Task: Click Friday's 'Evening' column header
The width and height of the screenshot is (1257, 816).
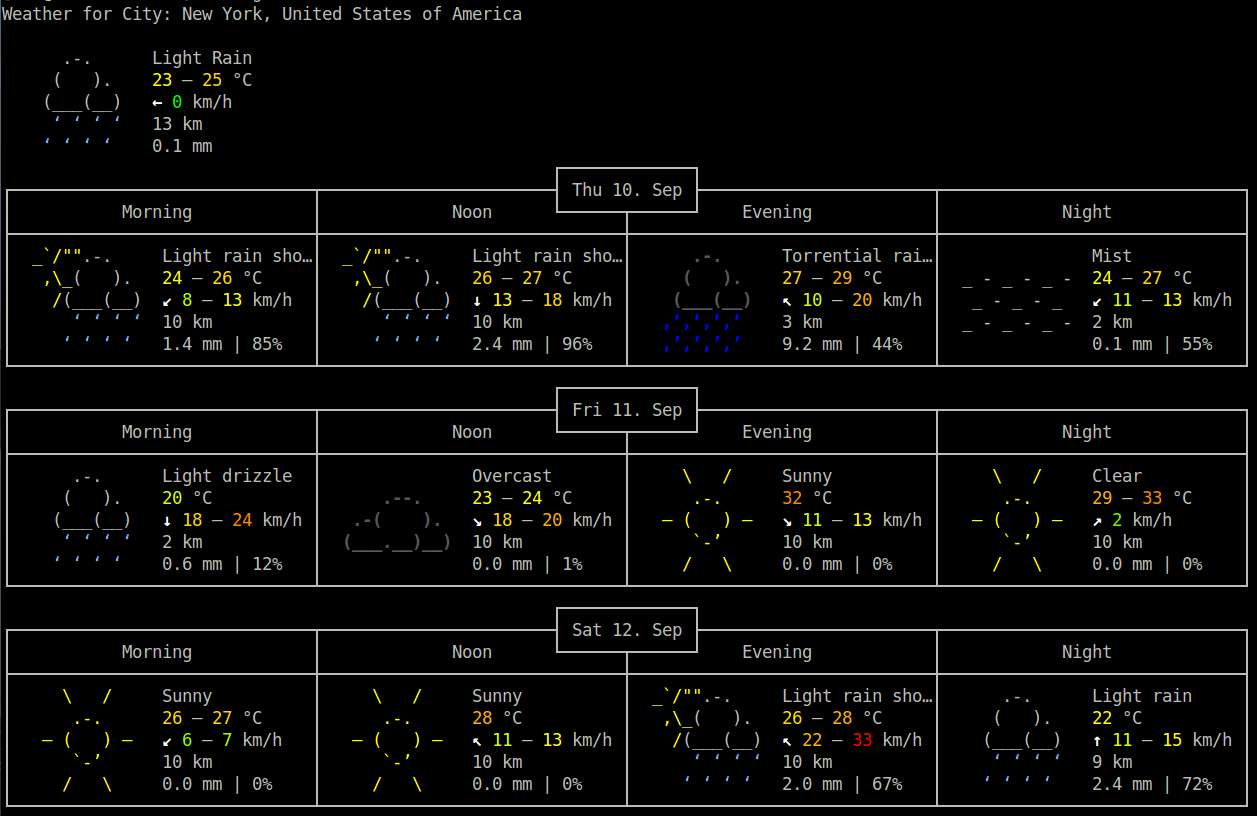Action: click(x=777, y=432)
